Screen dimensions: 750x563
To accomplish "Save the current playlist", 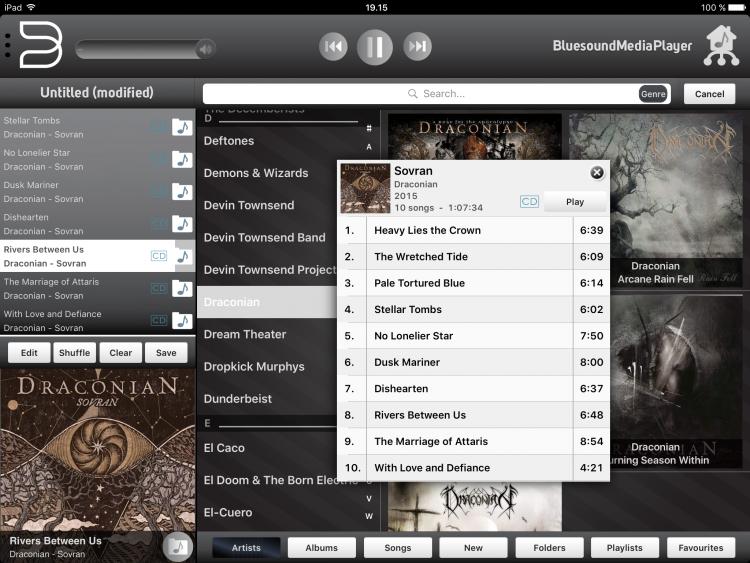I will click(x=166, y=353).
